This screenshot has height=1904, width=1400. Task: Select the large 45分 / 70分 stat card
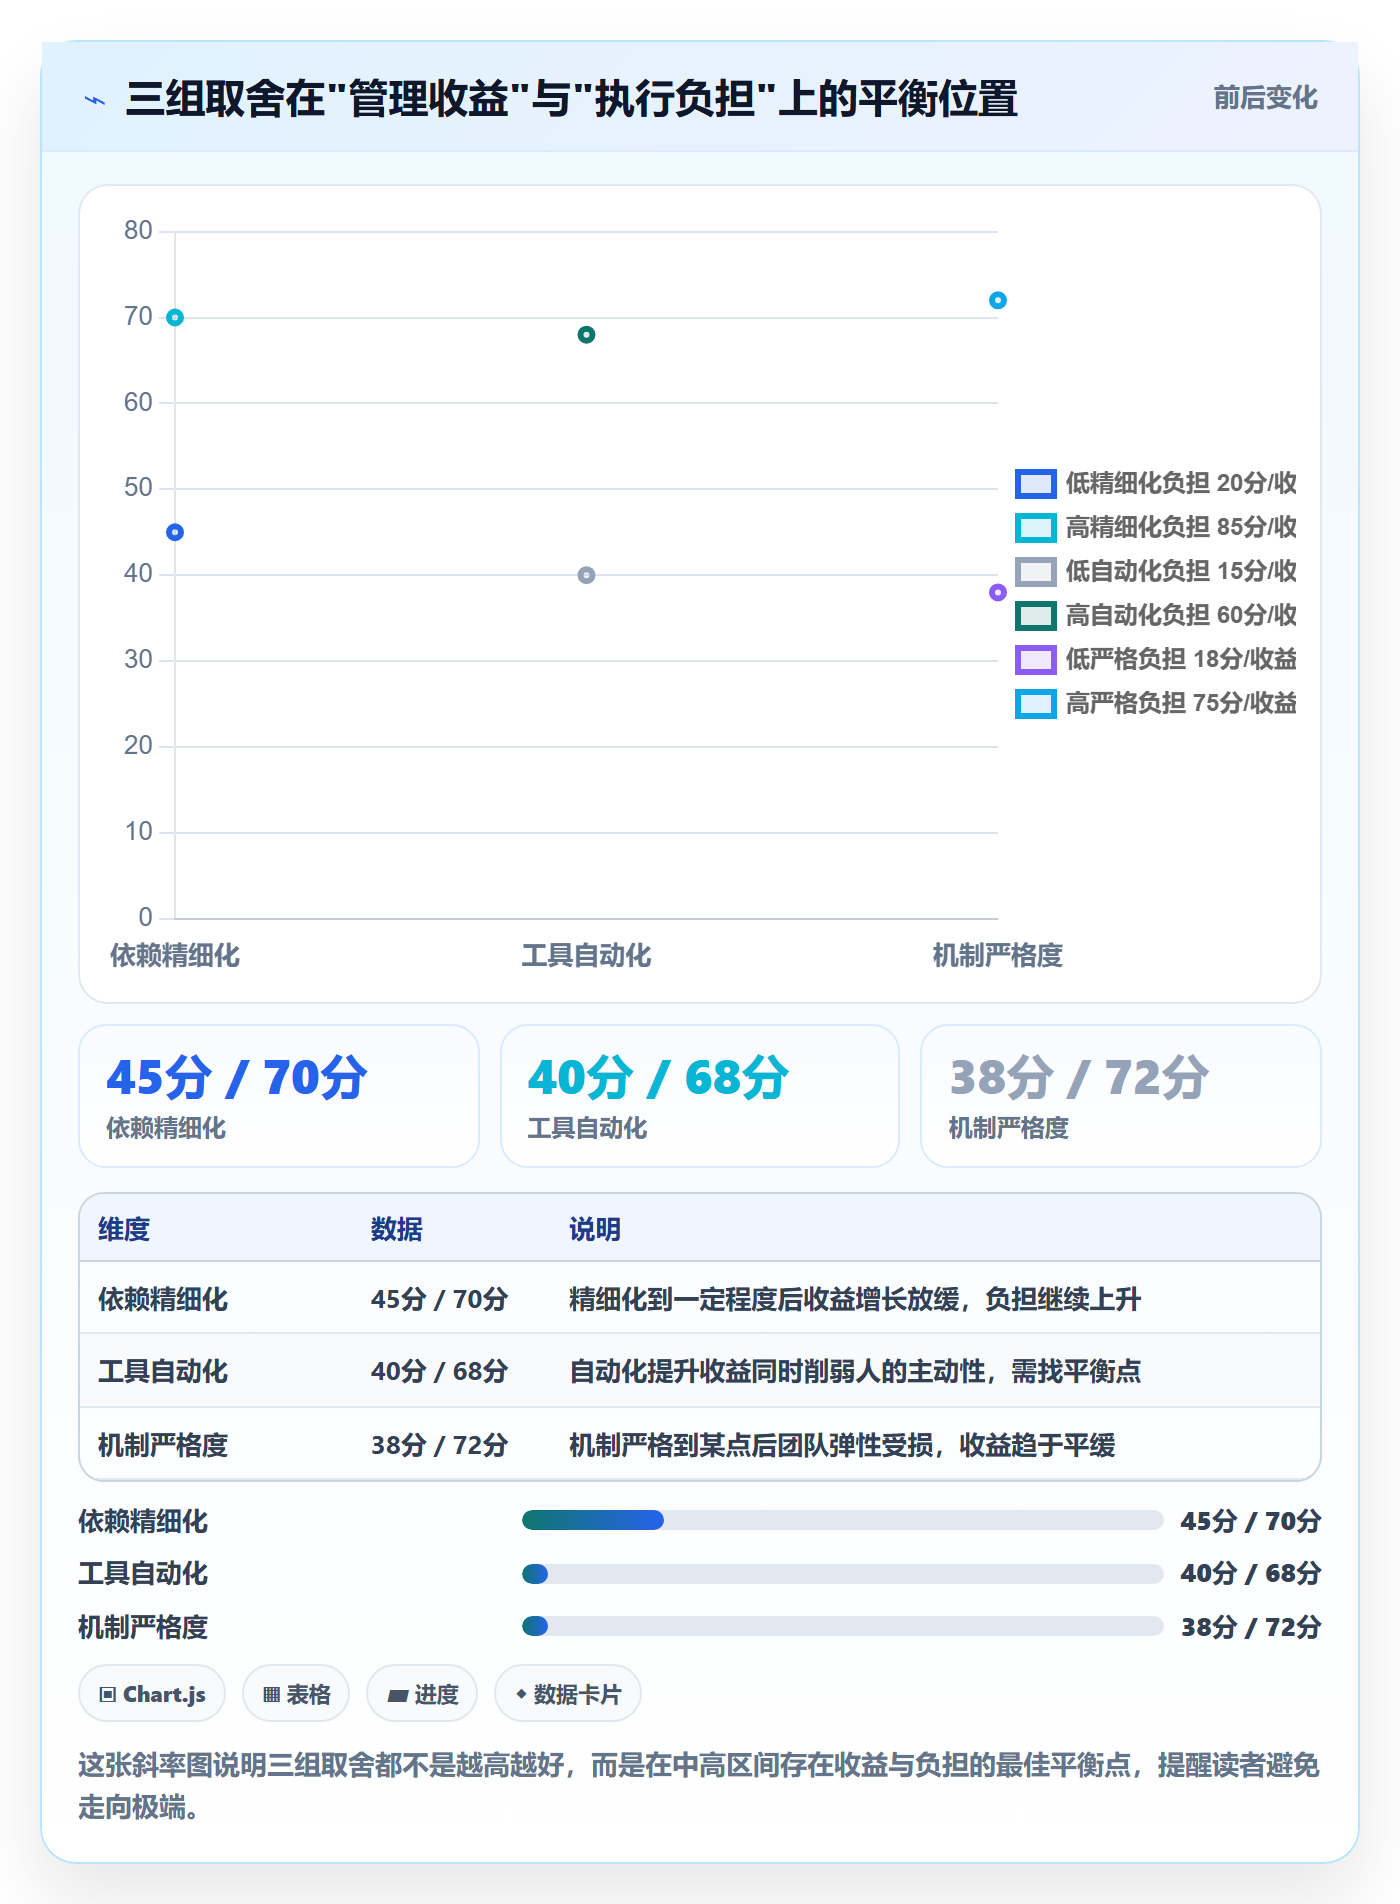[x=279, y=1096]
